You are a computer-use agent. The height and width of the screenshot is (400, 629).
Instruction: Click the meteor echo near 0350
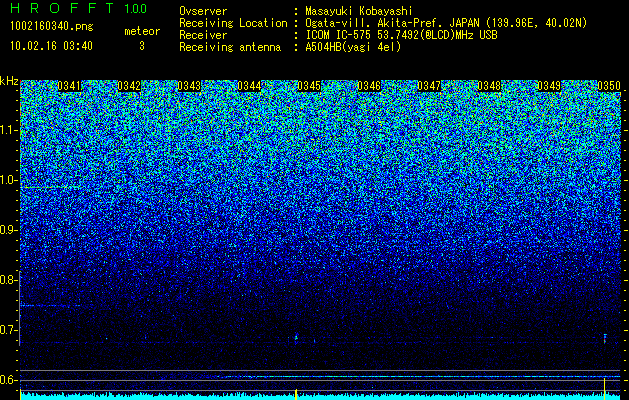click(x=605, y=338)
